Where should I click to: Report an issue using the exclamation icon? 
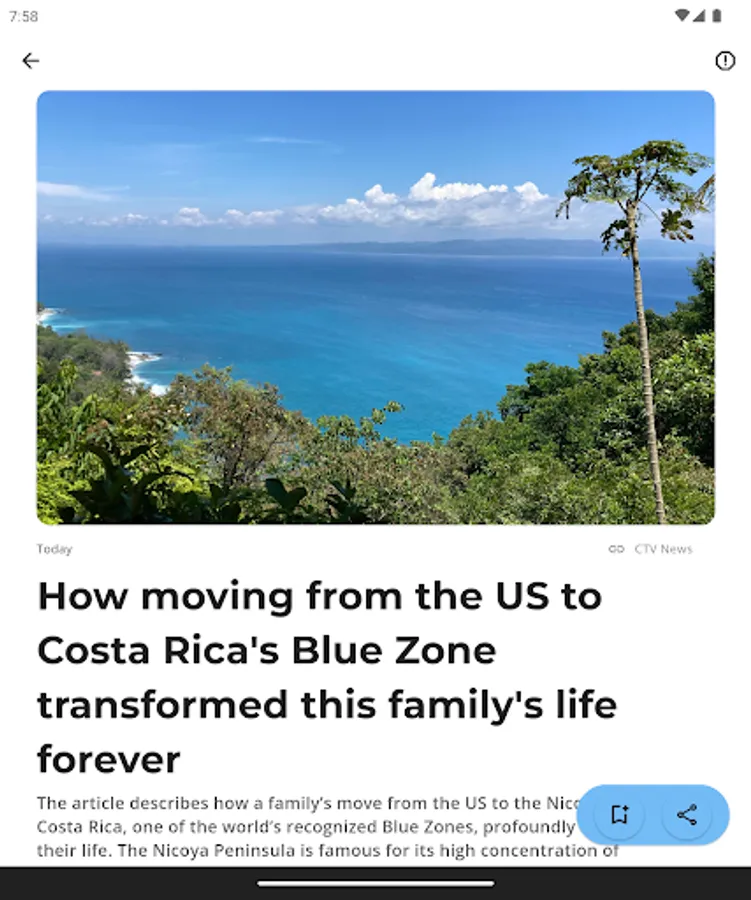pyautogui.click(x=727, y=60)
